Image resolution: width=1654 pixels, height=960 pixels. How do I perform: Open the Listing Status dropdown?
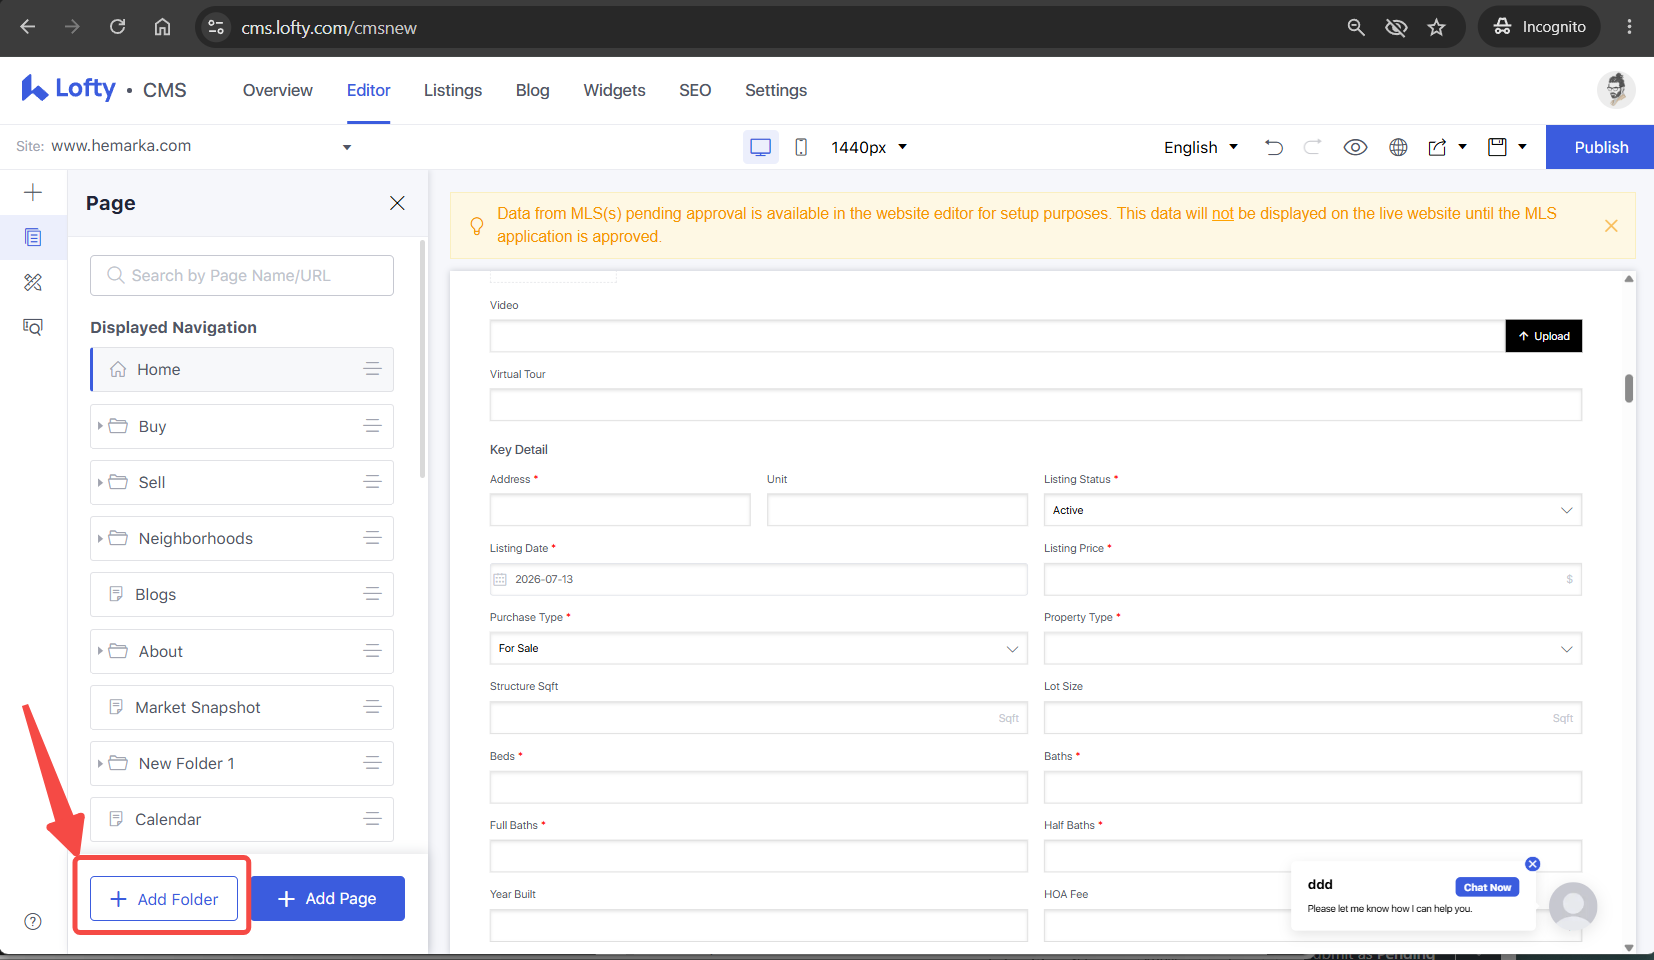point(1313,510)
